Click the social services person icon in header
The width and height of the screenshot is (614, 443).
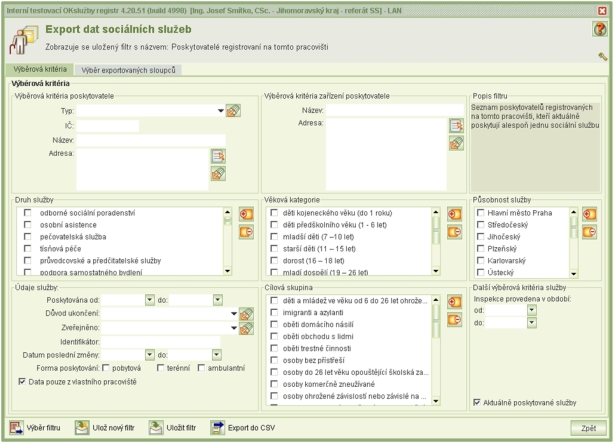tap(23, 40)
